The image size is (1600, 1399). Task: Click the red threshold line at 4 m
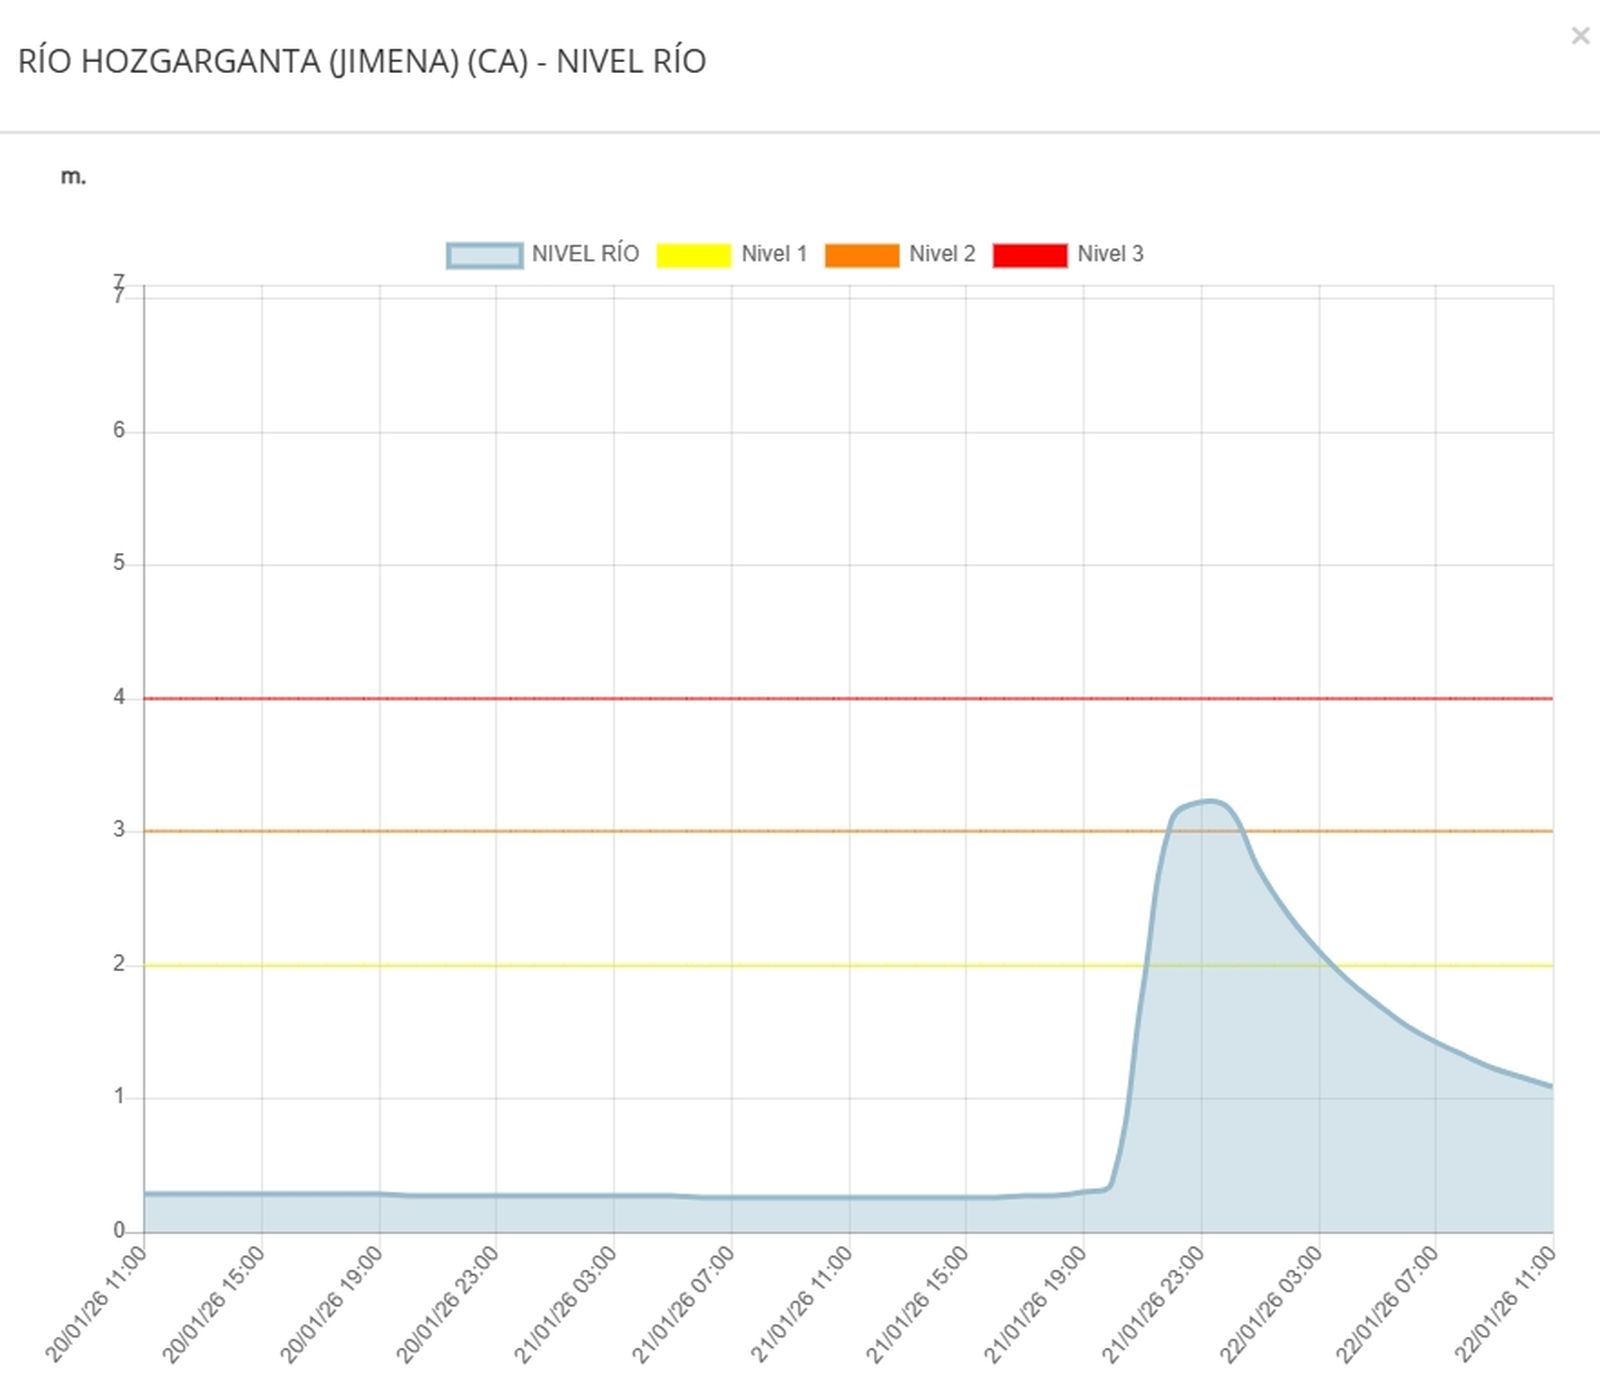click(x=700, y=698)
